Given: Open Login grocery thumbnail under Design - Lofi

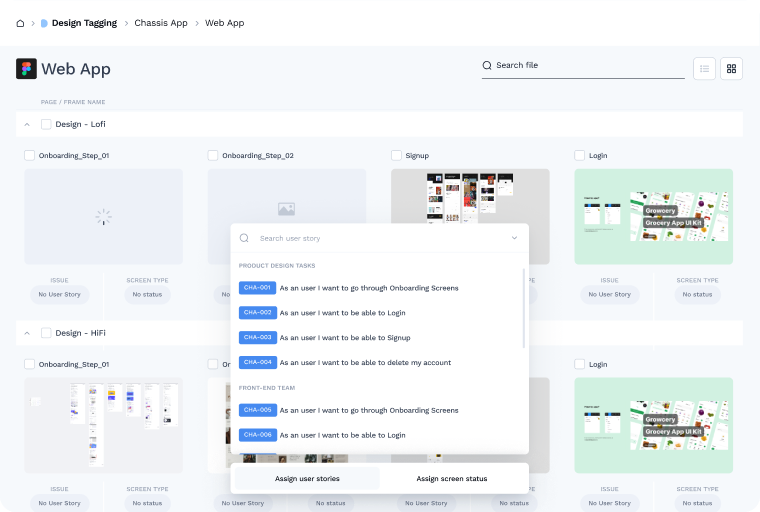Looking at the screenshot, I should [x=653, y=216].
